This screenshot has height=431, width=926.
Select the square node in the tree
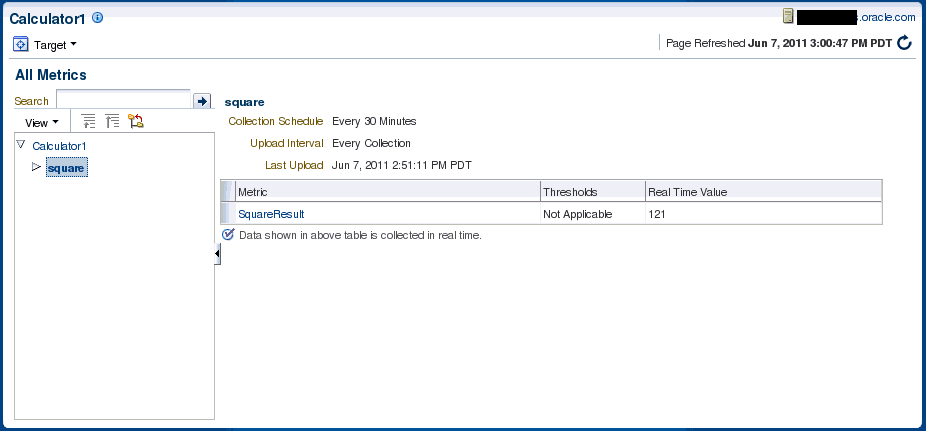67,168
